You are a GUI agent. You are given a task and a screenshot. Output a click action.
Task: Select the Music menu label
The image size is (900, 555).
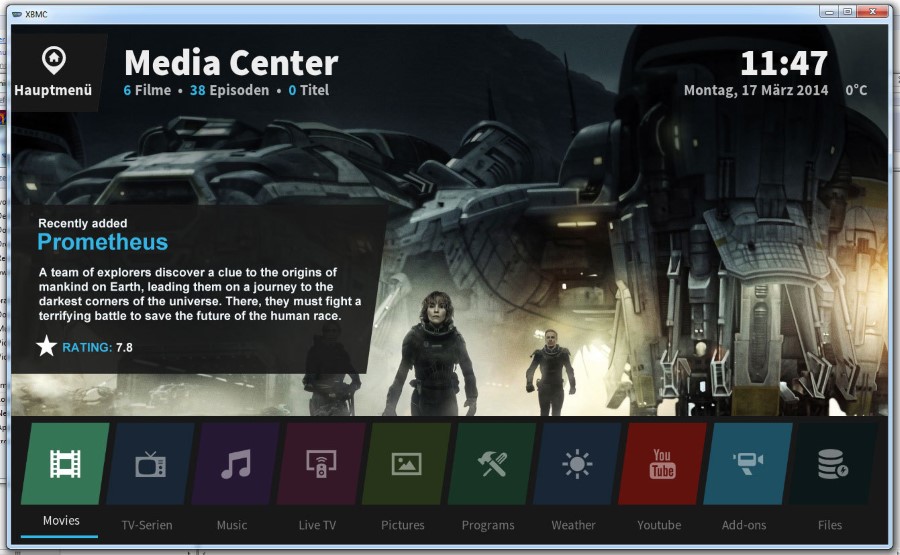click(x=232, y=525)
